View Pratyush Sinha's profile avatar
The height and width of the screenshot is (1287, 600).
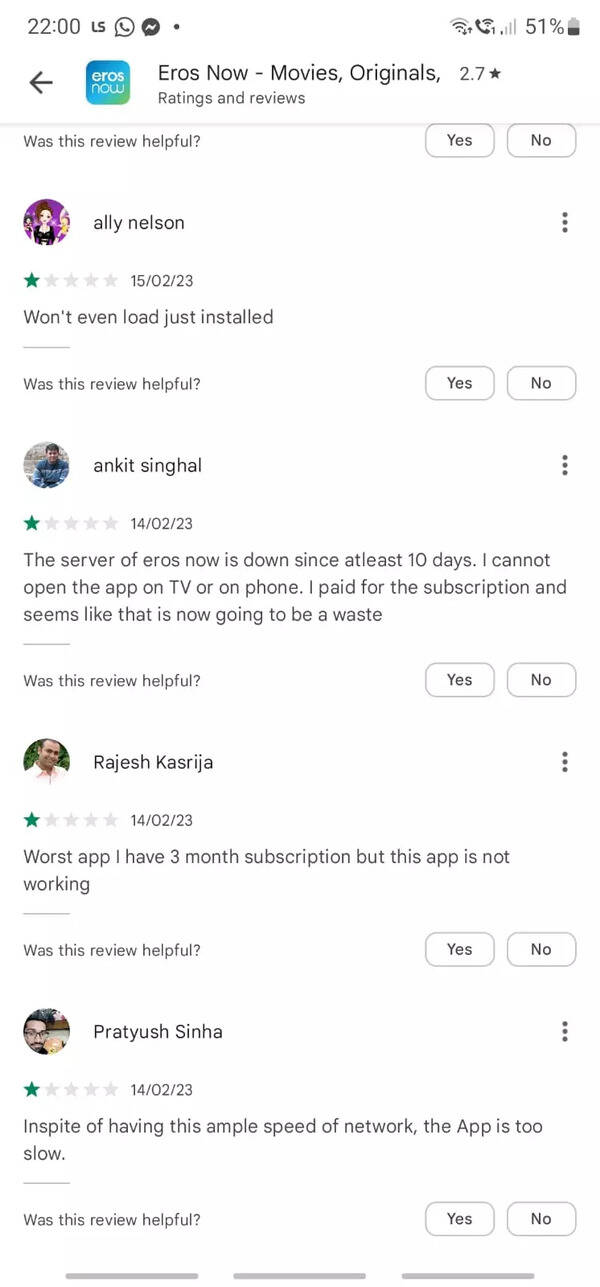click(46, 1031)
